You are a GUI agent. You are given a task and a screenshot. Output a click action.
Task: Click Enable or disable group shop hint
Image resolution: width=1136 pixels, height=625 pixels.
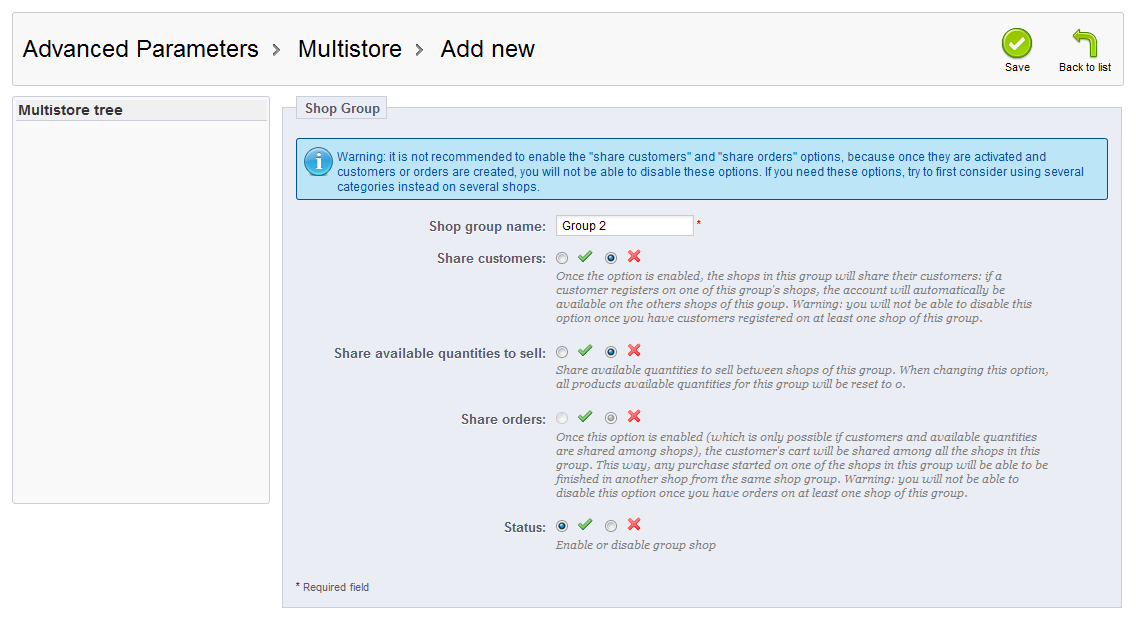(635, 545)
